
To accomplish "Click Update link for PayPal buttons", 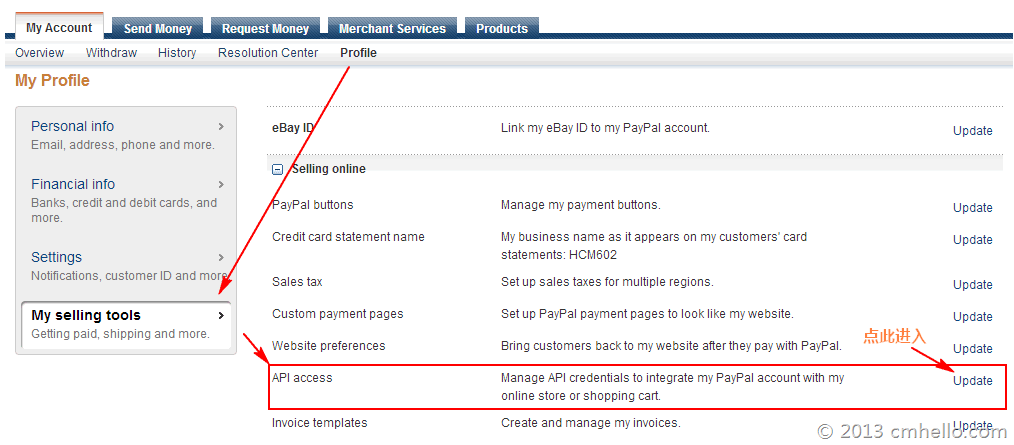I will [973, 208].
